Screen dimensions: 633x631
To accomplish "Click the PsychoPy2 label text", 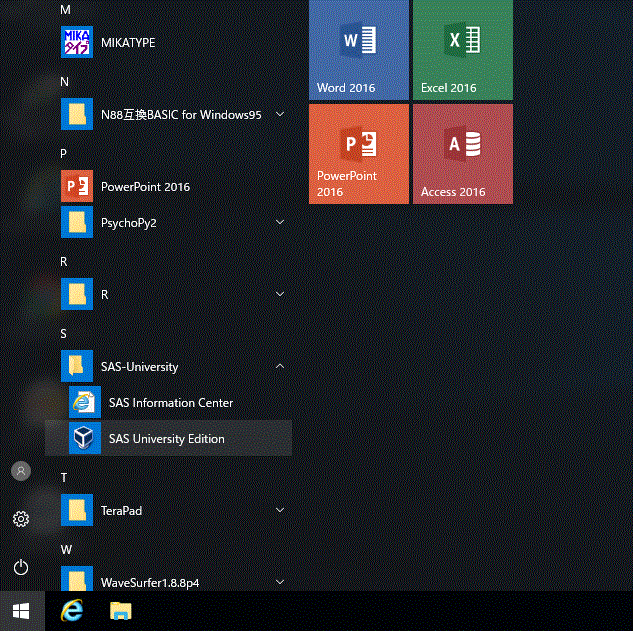I will 128,223.
